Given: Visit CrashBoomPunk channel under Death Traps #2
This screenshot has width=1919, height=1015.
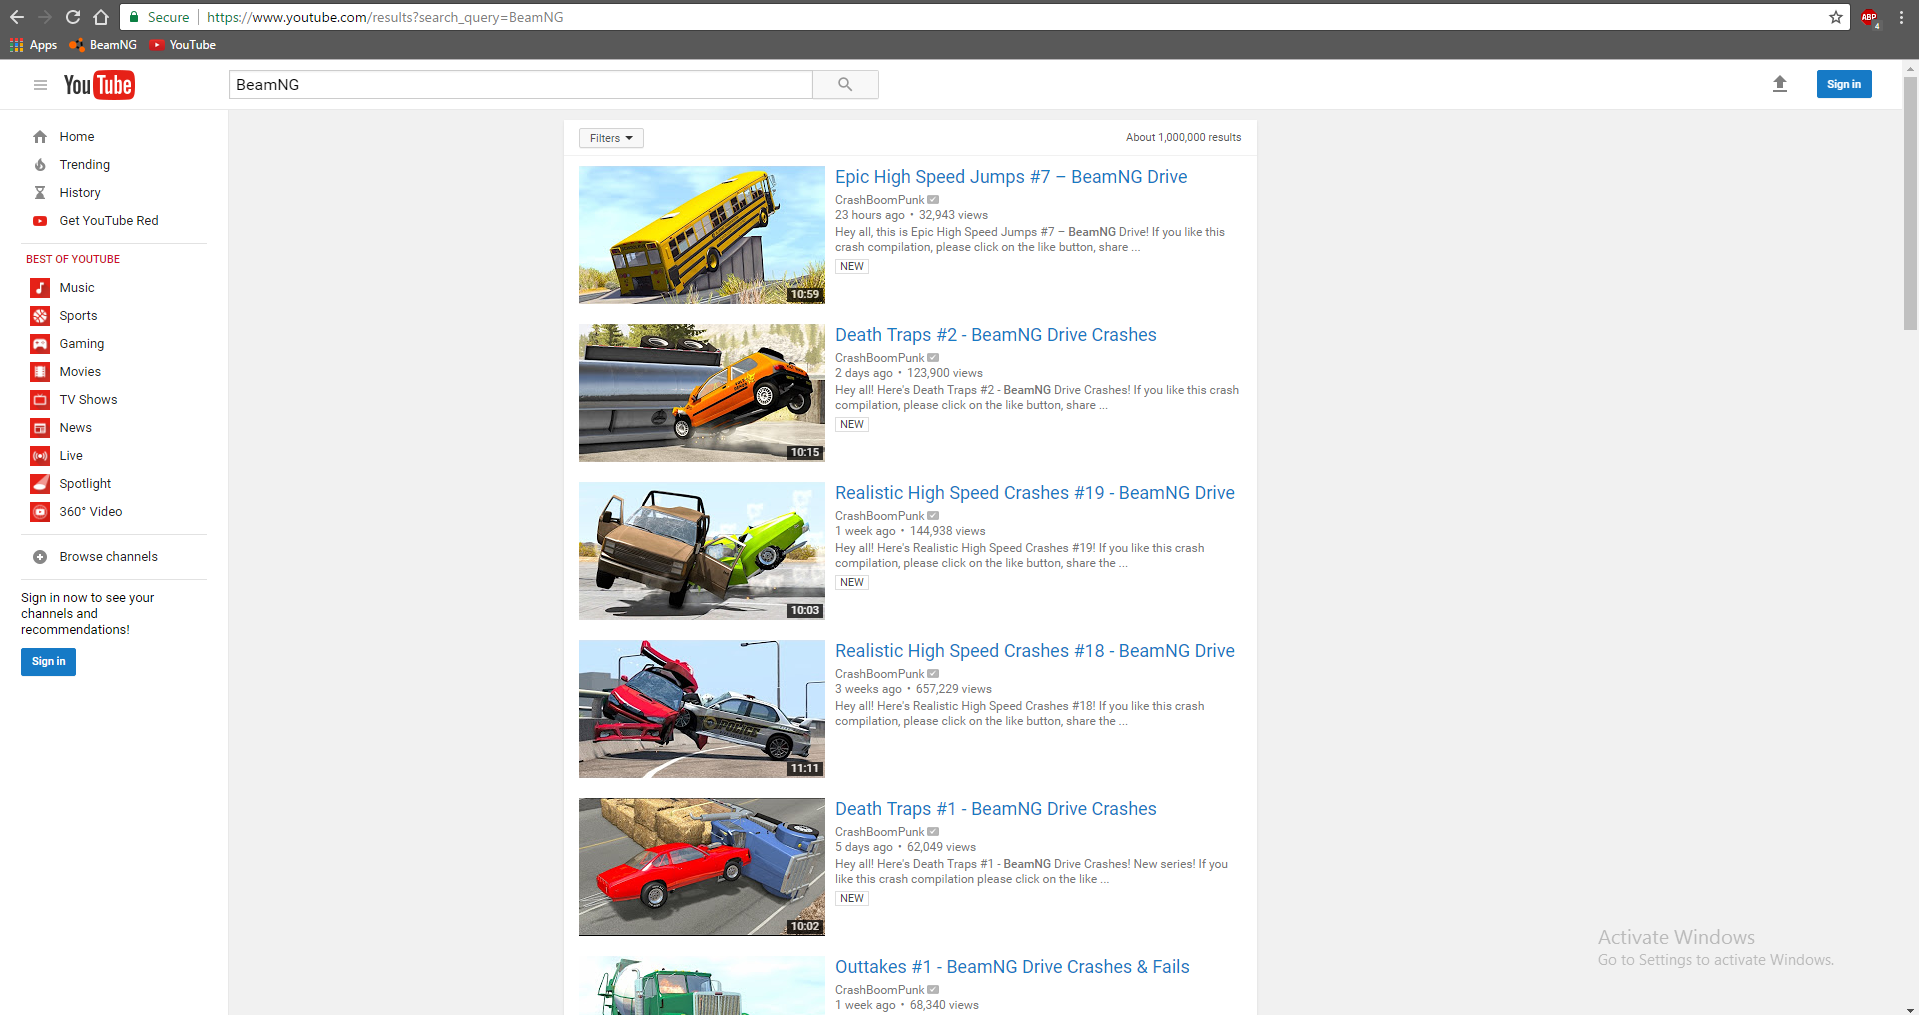Looking at the screenshot, I should (x=880, y=358).
